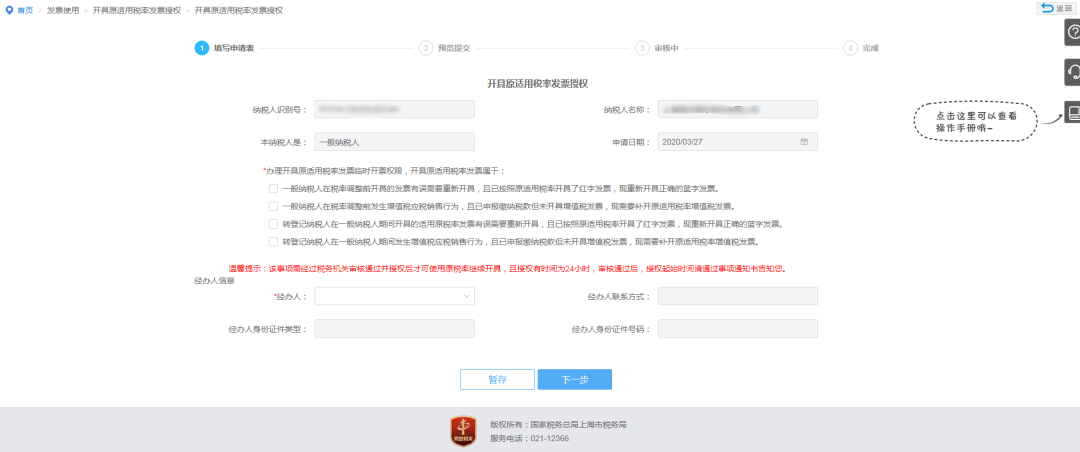This screenshot has width=1080, height=452.
Task: Click the 返回 back button
Action: [1057, 8]
